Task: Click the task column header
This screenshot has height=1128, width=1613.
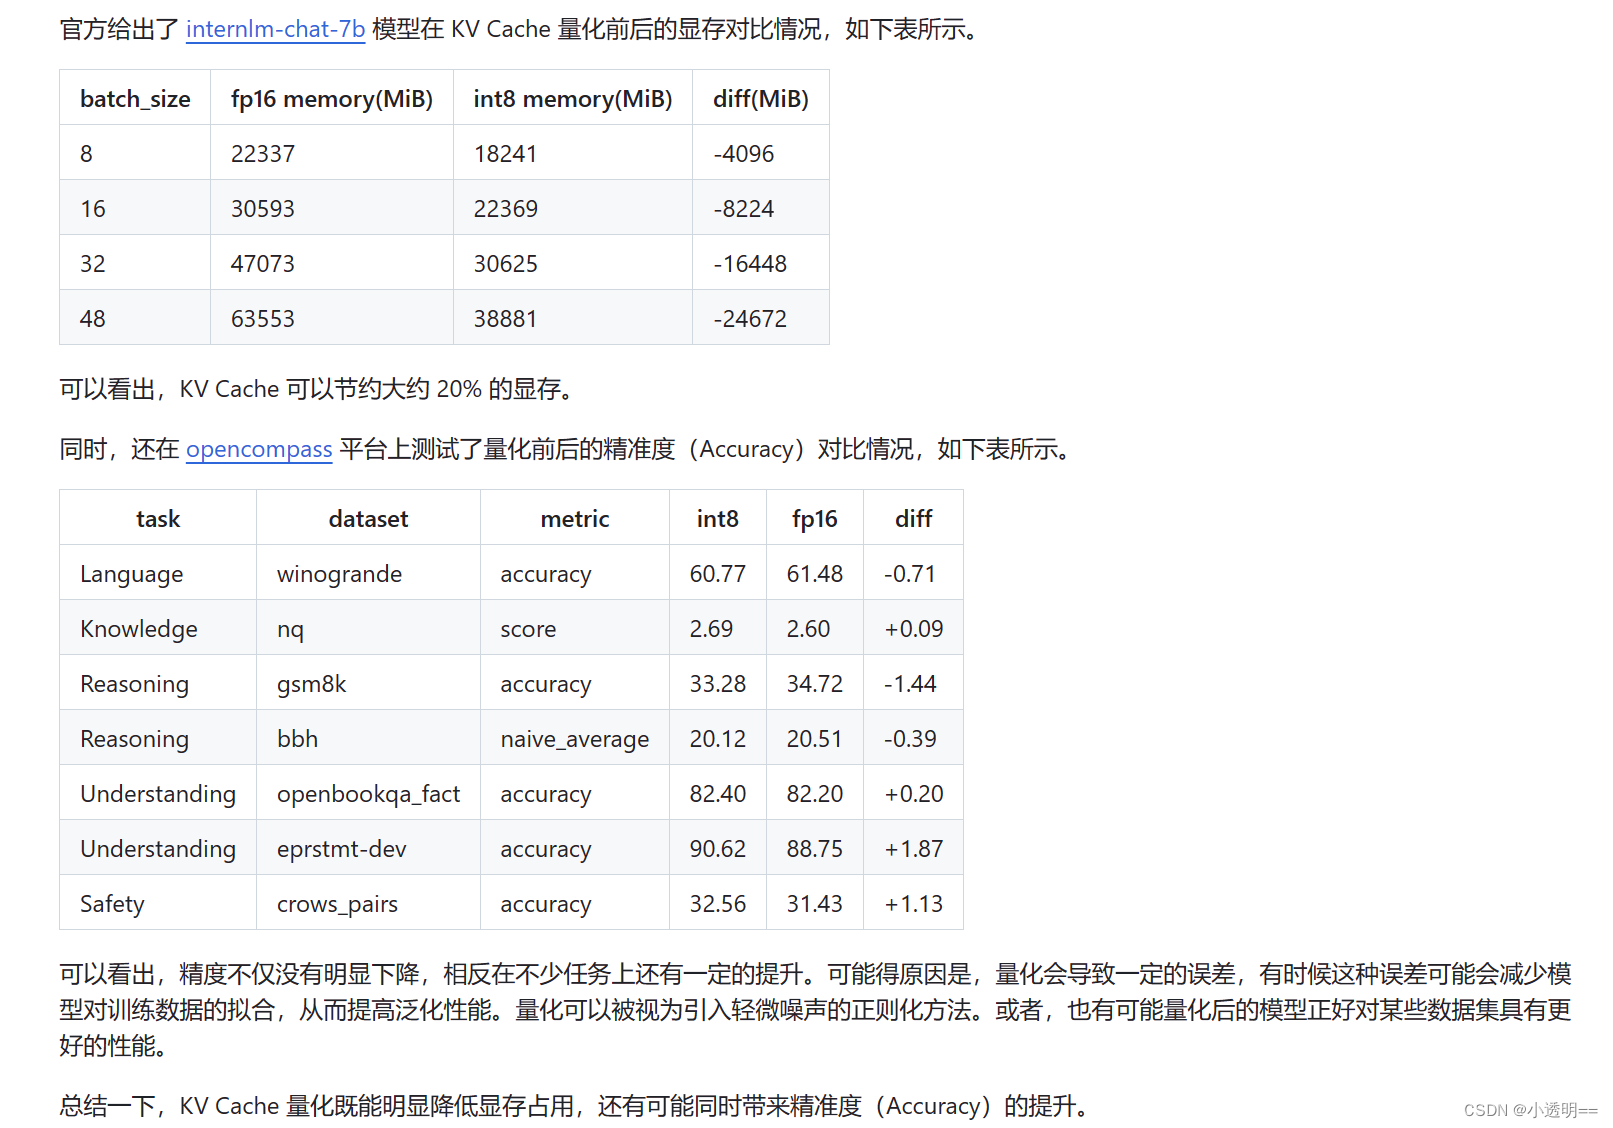Action: (156, 518)
